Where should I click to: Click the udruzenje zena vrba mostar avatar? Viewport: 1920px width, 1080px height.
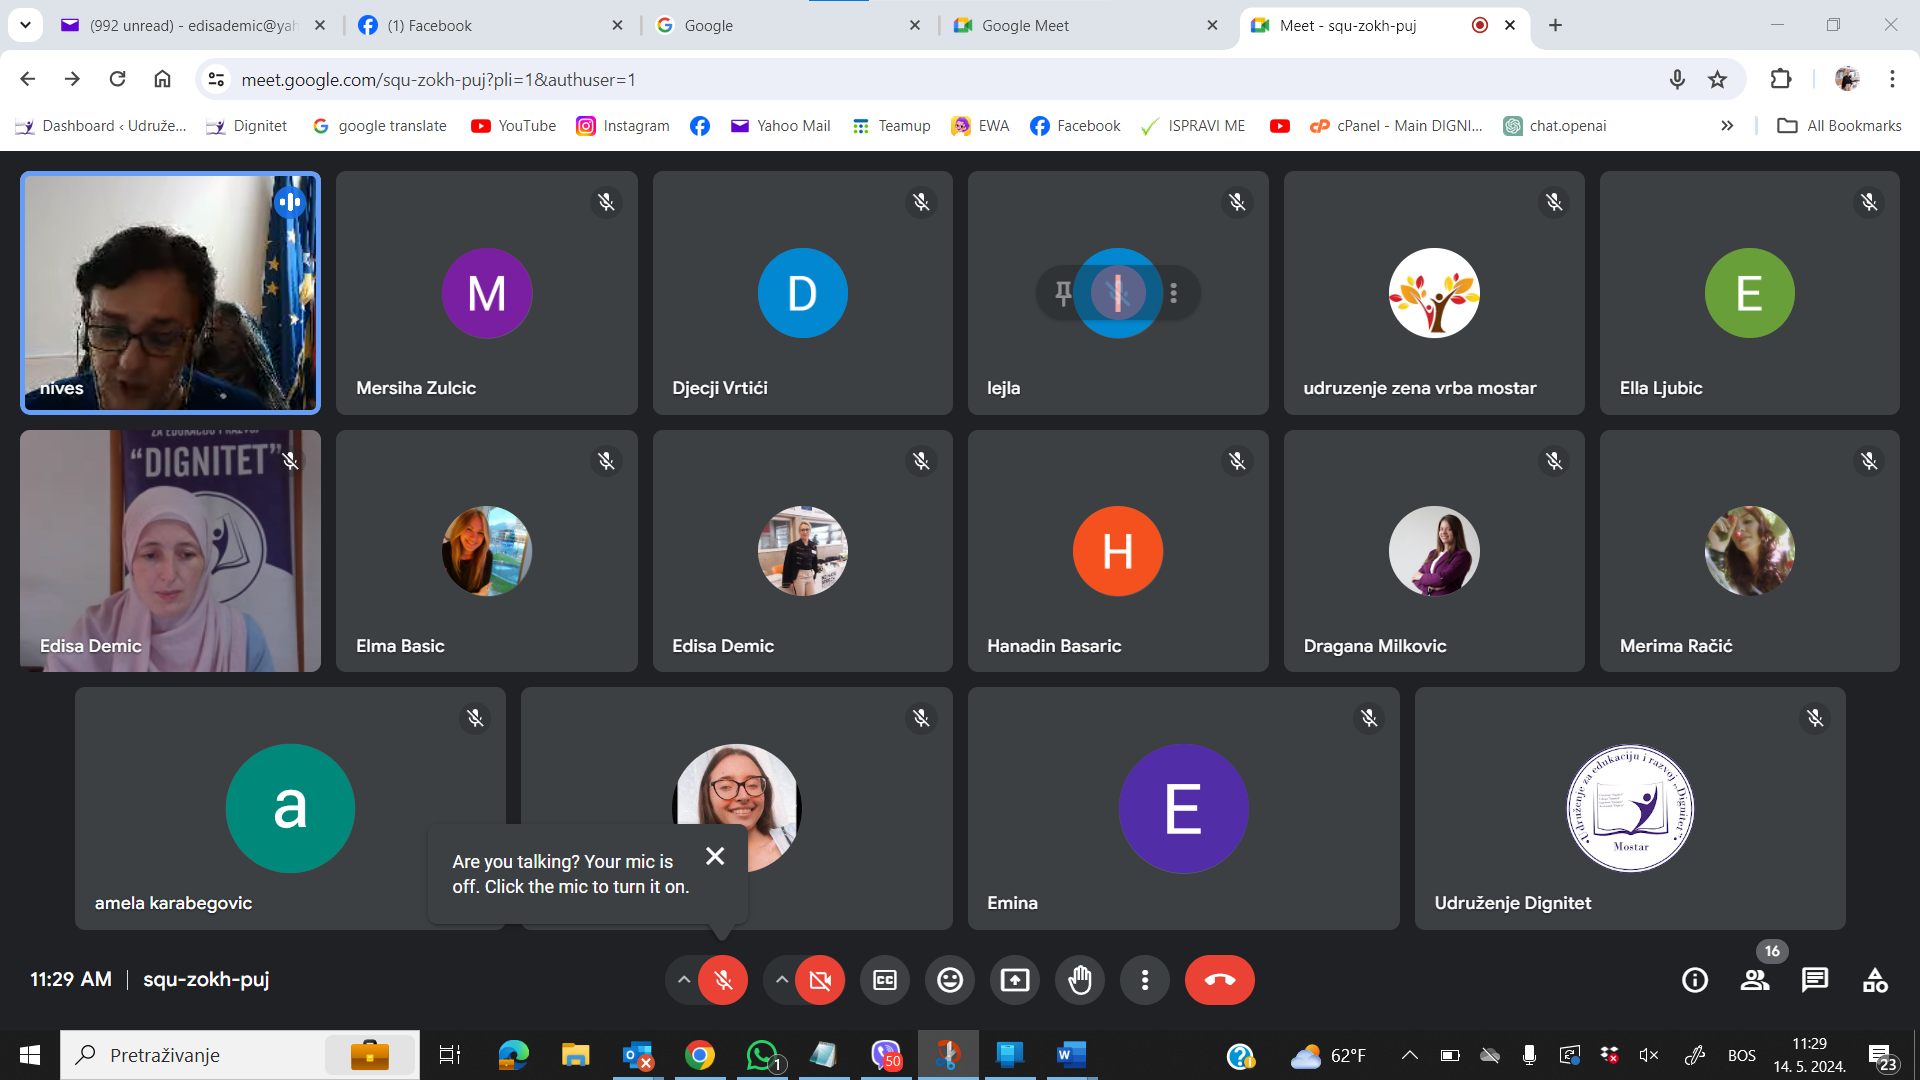click(1434, 293)
